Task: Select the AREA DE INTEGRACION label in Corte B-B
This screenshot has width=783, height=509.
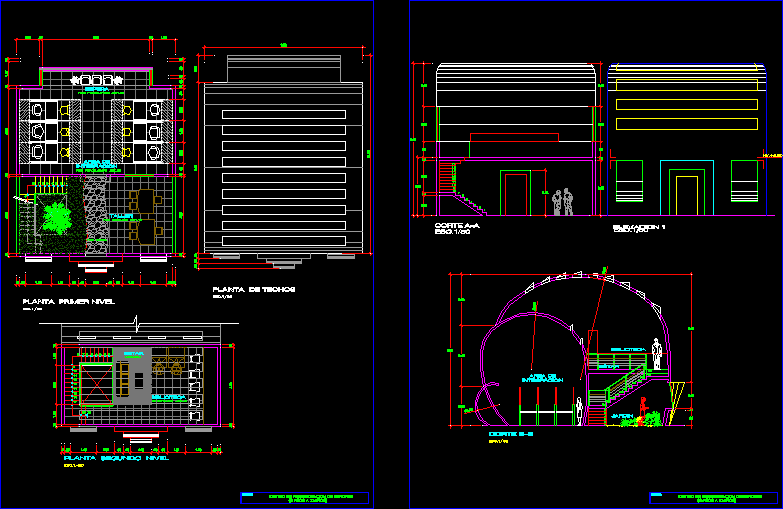Action: (x=540, y=378)
